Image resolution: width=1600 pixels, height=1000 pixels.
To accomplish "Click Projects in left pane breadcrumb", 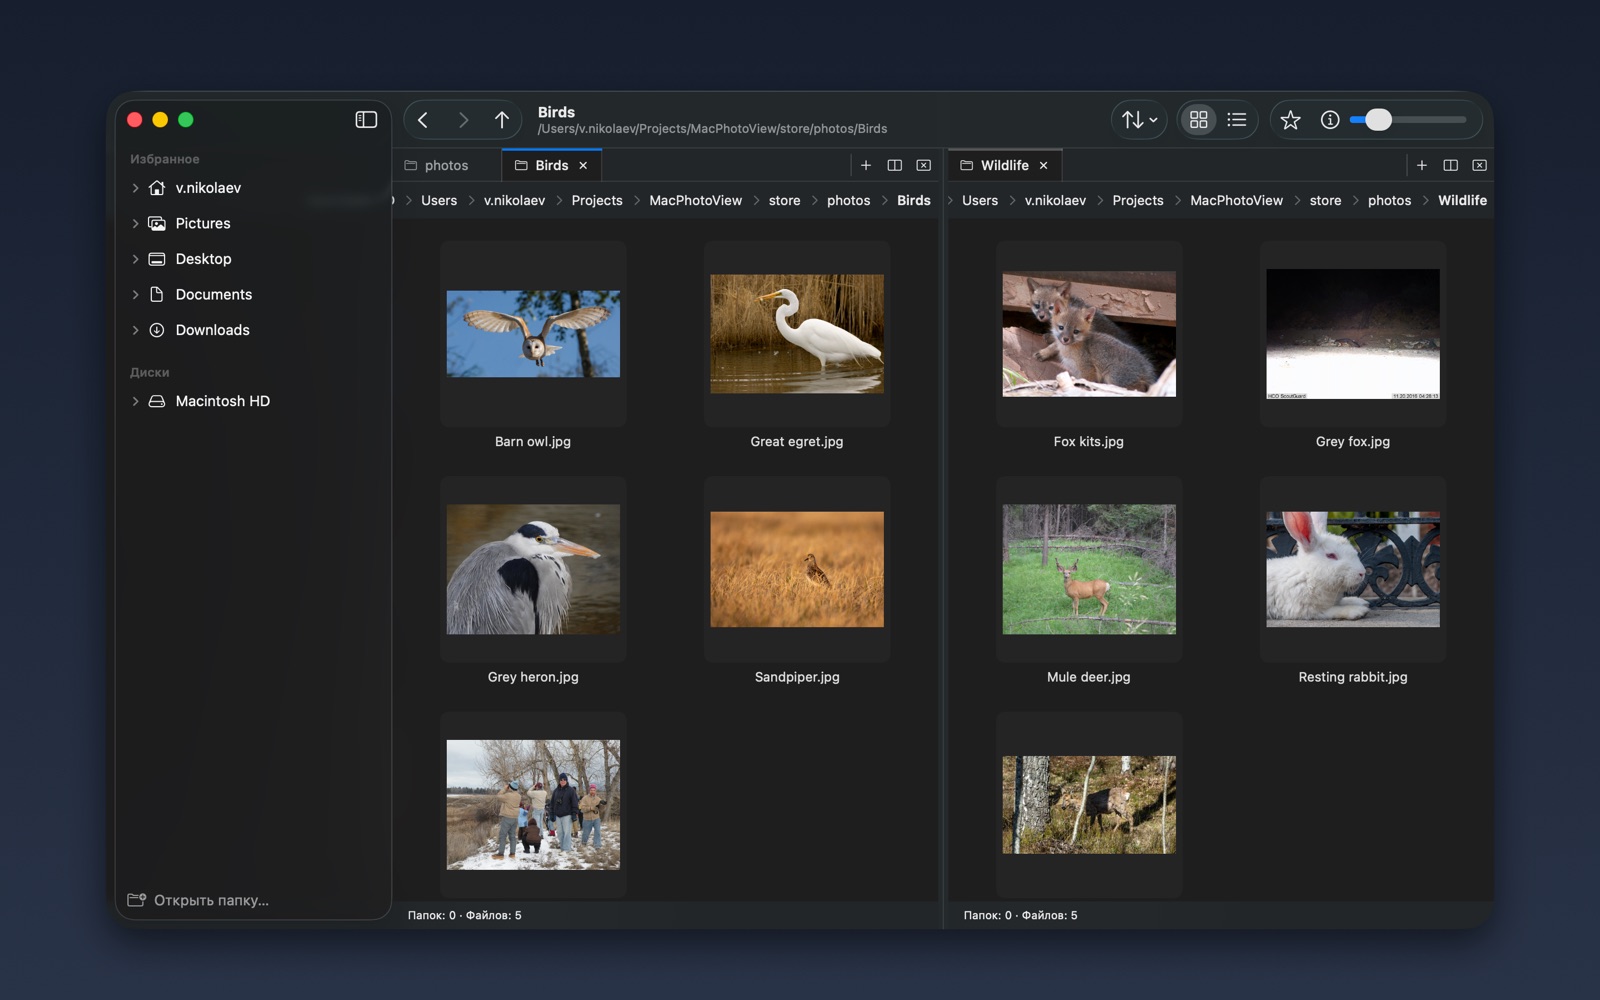I will (x=597, y=200).
